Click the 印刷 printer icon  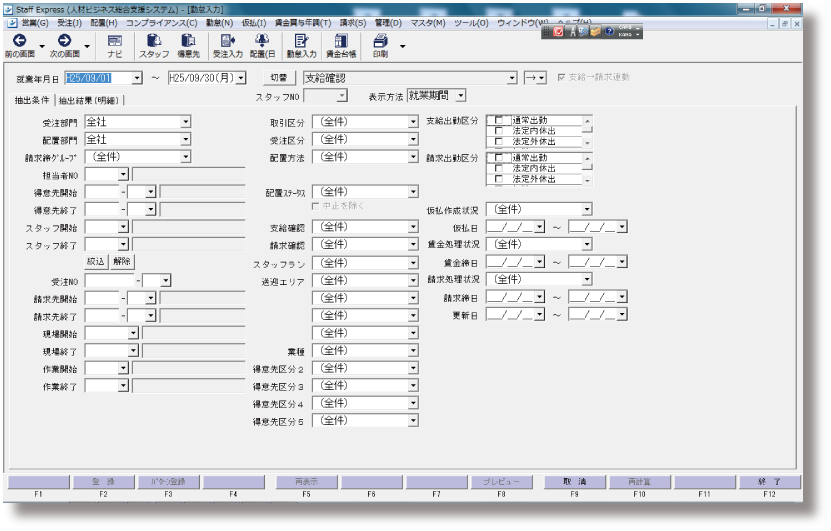tap(380, 40)
